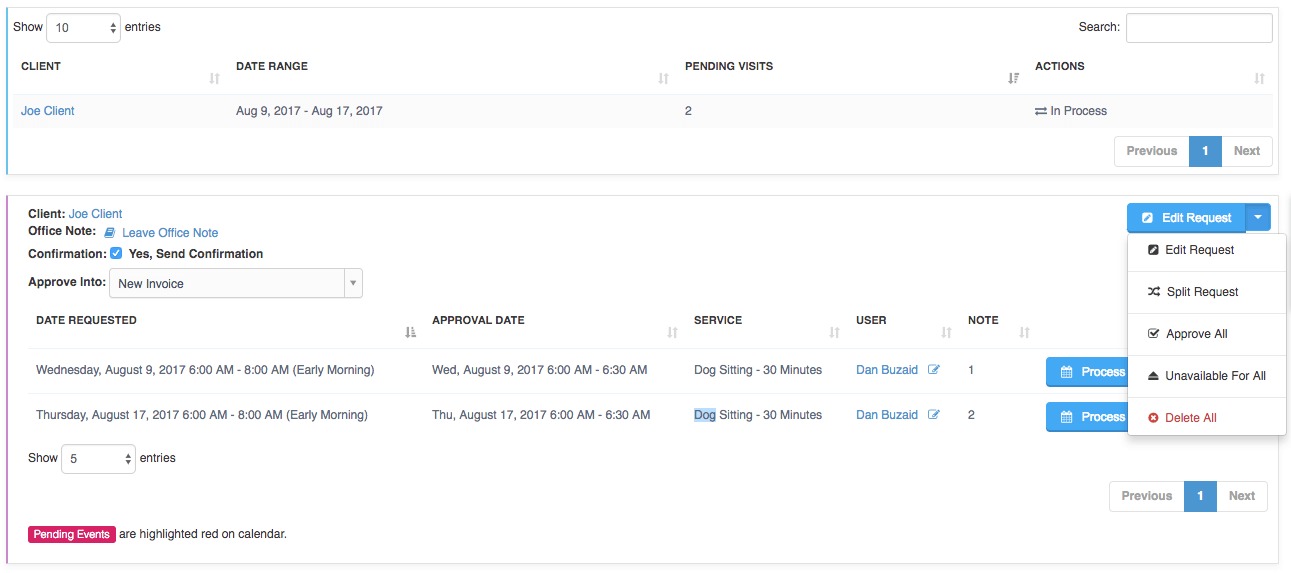The image size is (1291, 573).
Task: Toggle Yes, Send Confirmation checkbox
Action: click(x=116, y=254)
